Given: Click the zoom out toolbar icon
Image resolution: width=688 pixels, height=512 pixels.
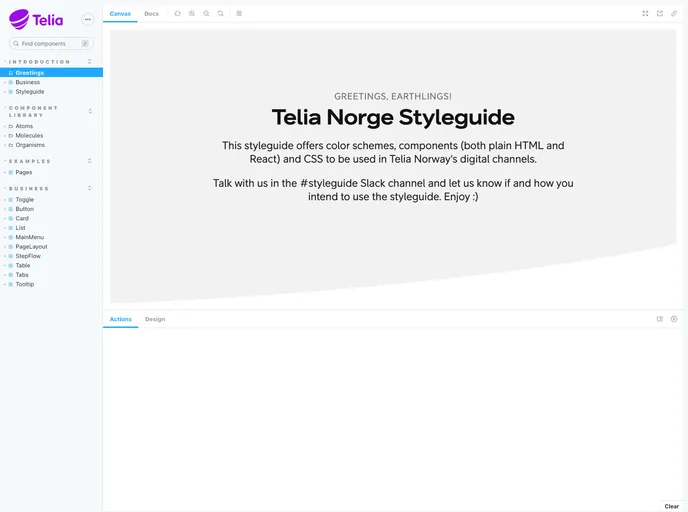Looking at the screenshot, I should tap(206, 14).
